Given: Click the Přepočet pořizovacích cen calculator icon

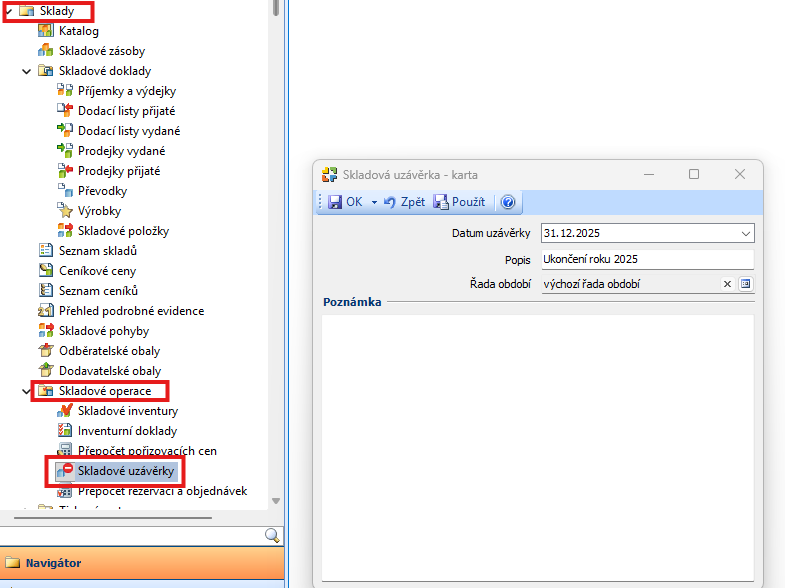Looking at the screenshot, I should [x=65, y=451].
